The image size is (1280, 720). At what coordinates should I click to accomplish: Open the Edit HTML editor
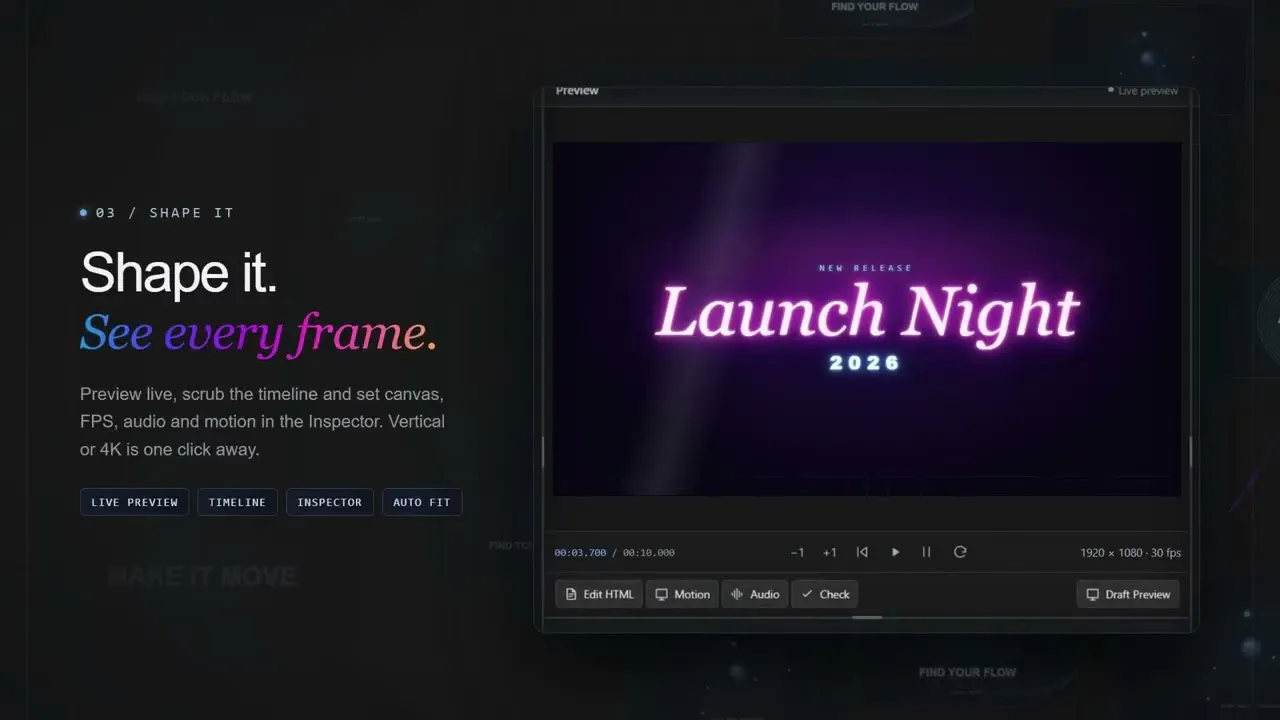point(599,594)
